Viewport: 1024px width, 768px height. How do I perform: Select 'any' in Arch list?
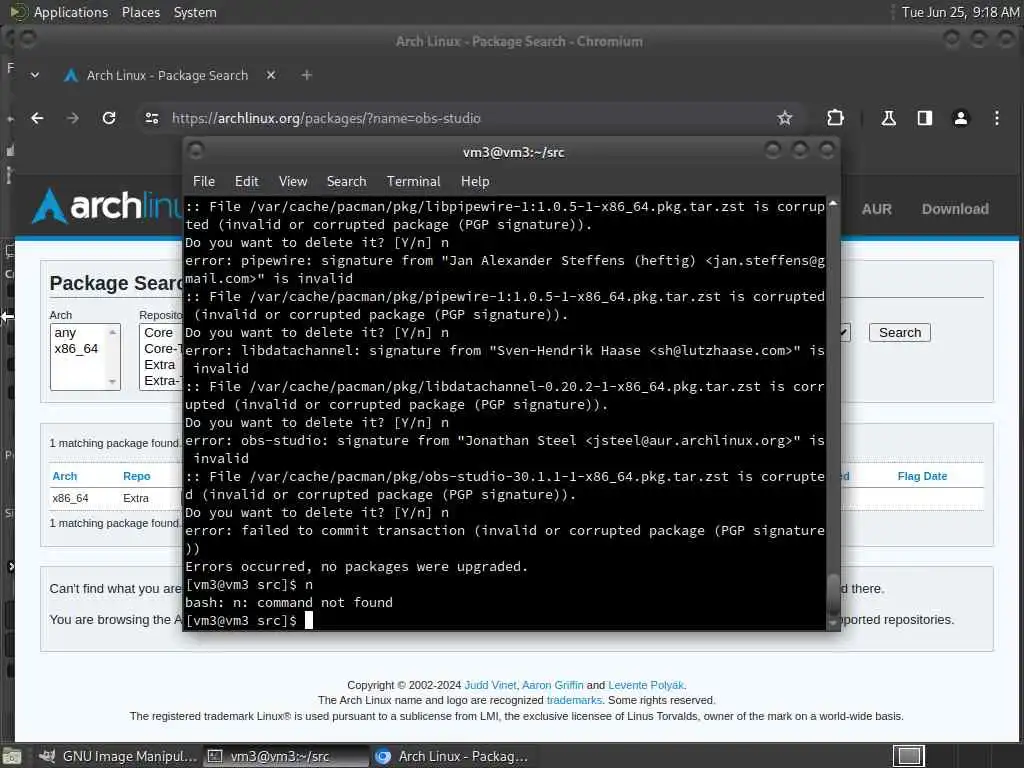tap(65, 332)
